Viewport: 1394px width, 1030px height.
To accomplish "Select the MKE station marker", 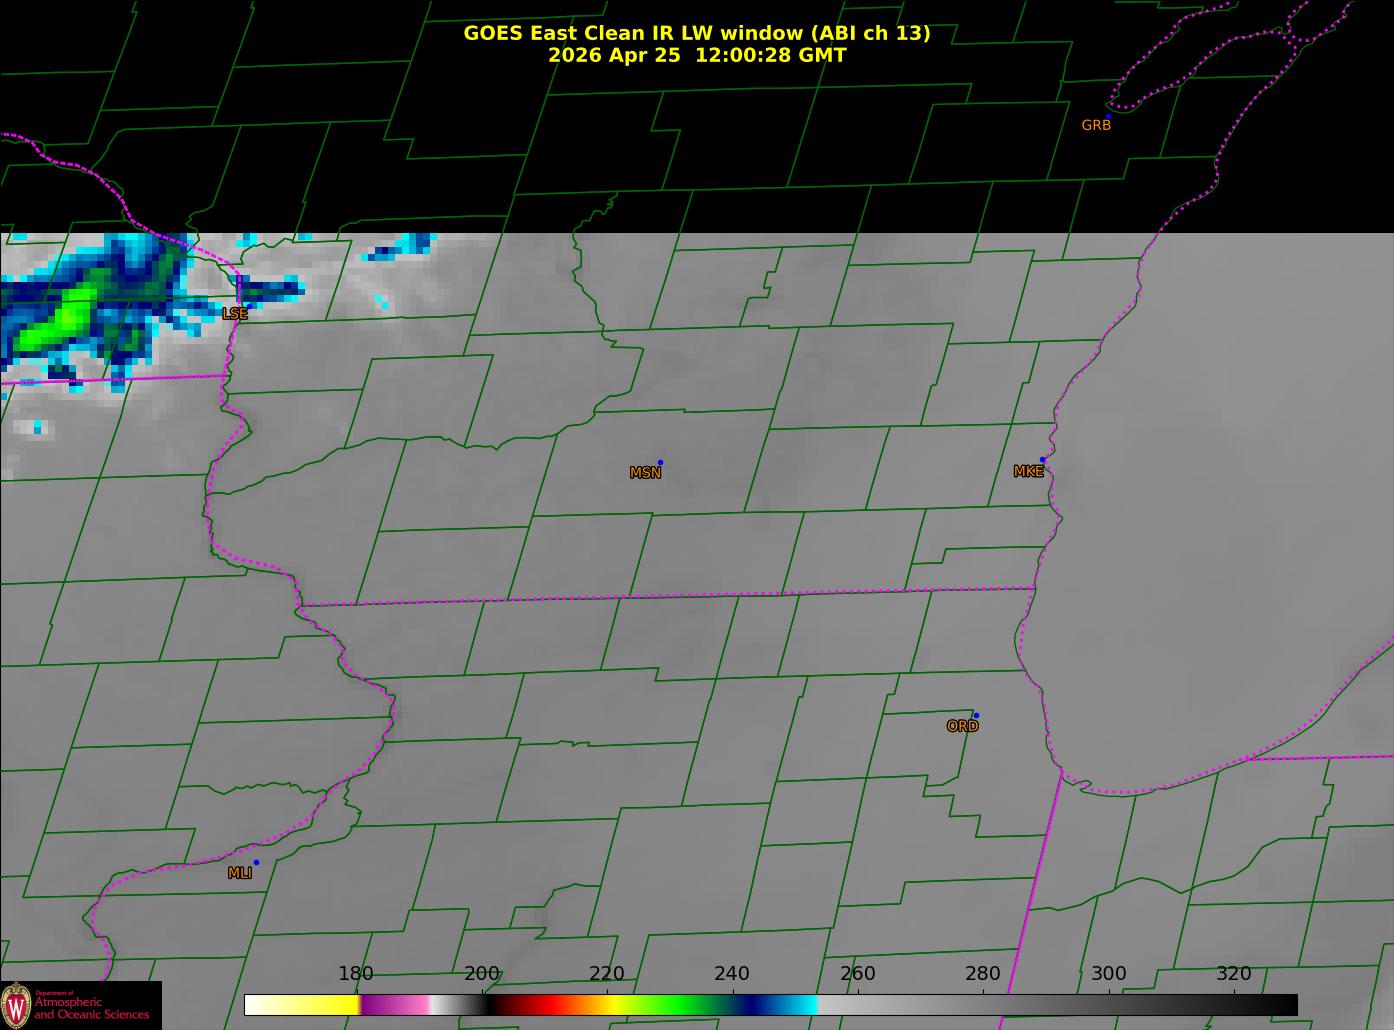I will (x=1042, y=460).
